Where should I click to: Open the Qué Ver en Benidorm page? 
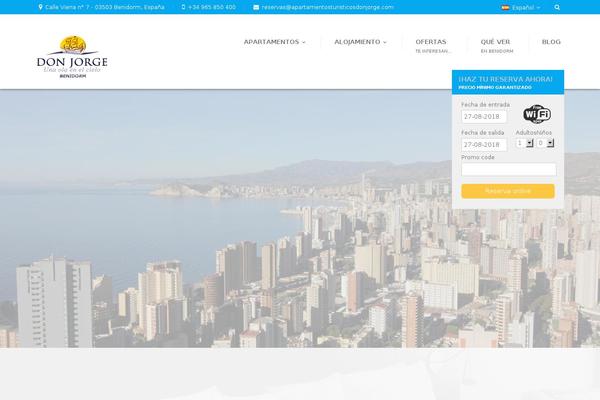pos(497,45)
